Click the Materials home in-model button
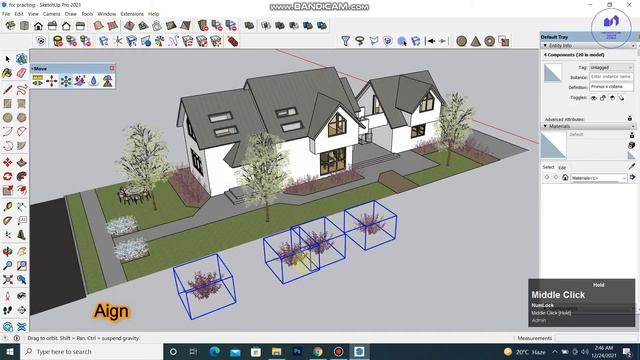Viewport: 640px width, 360px height. click(x=565, y=178)
